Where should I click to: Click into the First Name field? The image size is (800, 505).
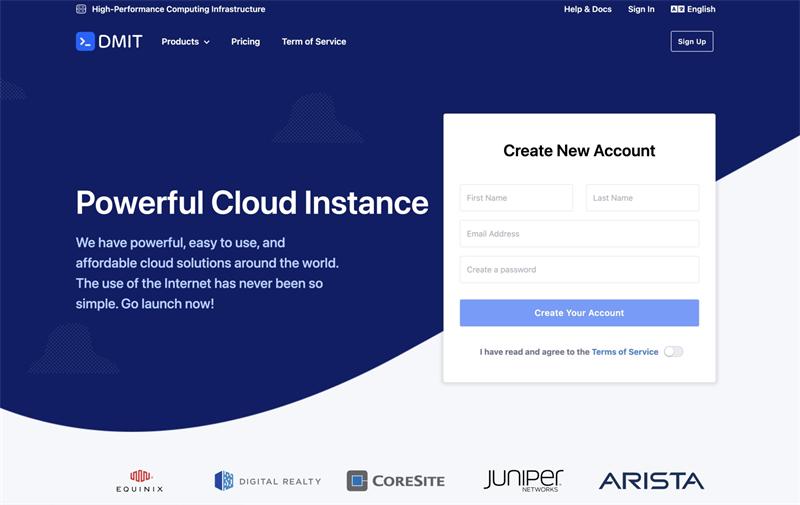click(516, 198)
